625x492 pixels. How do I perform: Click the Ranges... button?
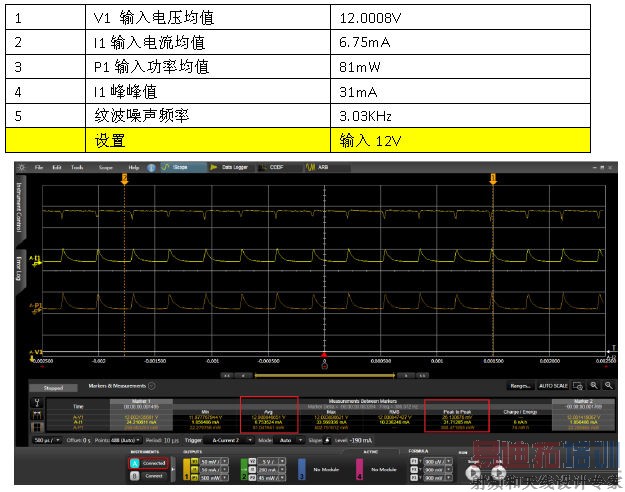[x=521, y=386]
